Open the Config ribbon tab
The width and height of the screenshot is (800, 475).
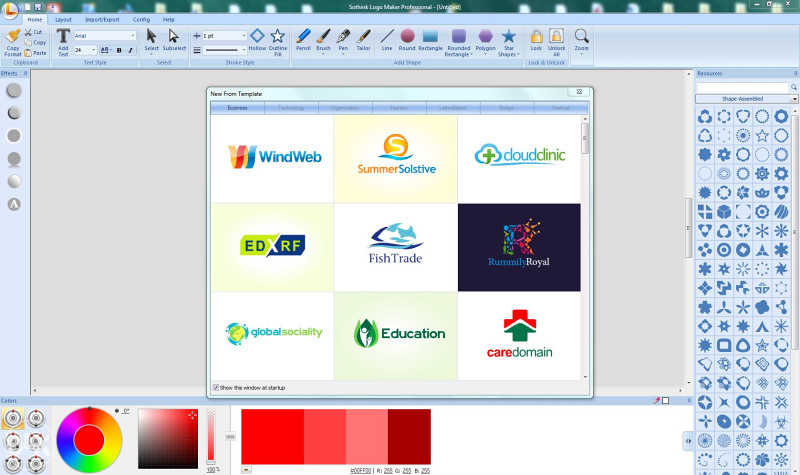click(141, 19)
